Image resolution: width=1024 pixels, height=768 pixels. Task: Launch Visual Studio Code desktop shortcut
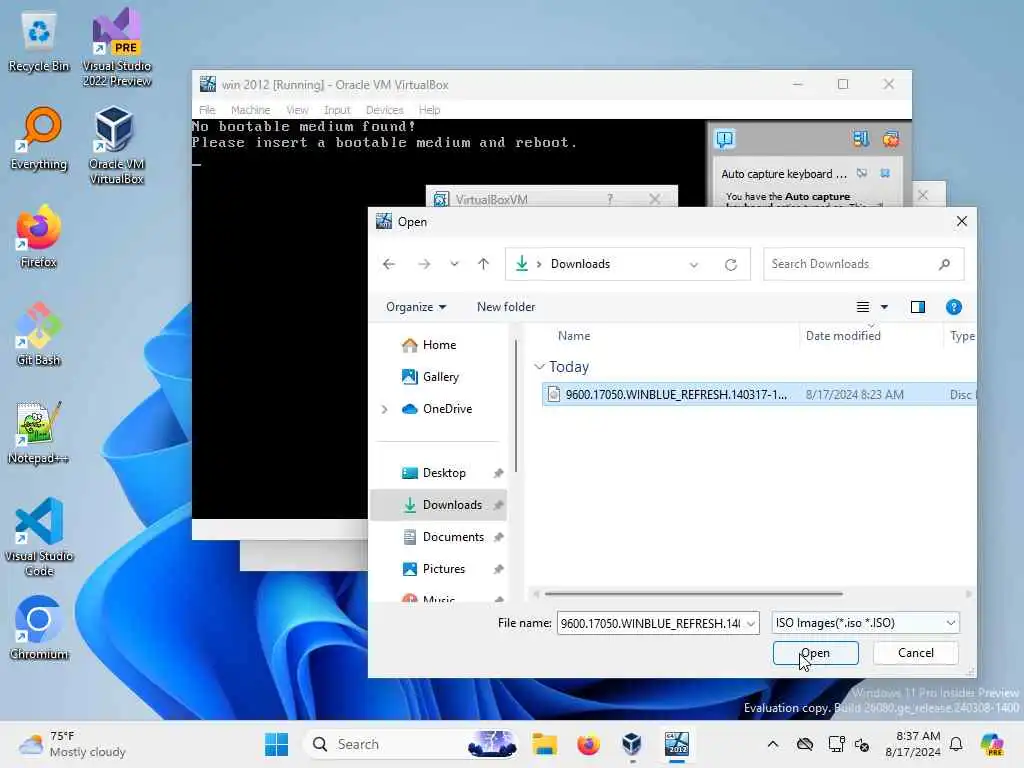point(39,537)
